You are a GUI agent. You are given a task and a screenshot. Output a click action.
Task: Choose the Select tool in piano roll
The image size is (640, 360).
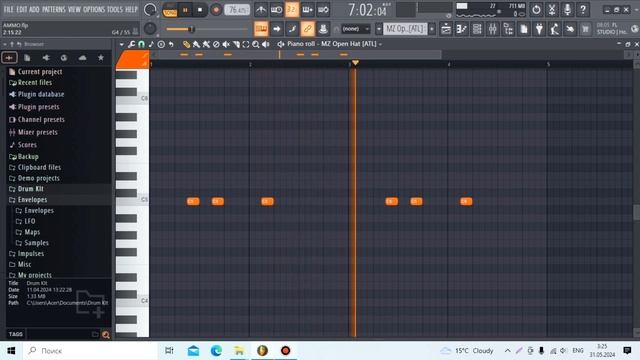[246, 44]
